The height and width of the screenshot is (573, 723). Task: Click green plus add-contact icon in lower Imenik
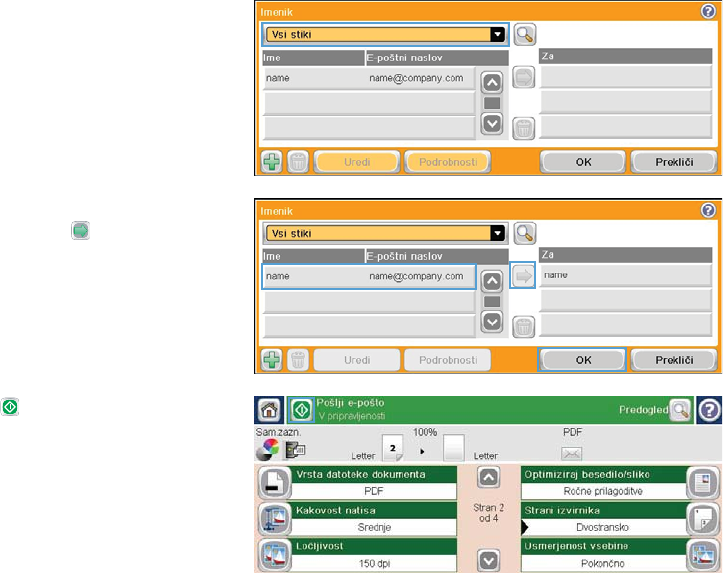coord(272,360)
